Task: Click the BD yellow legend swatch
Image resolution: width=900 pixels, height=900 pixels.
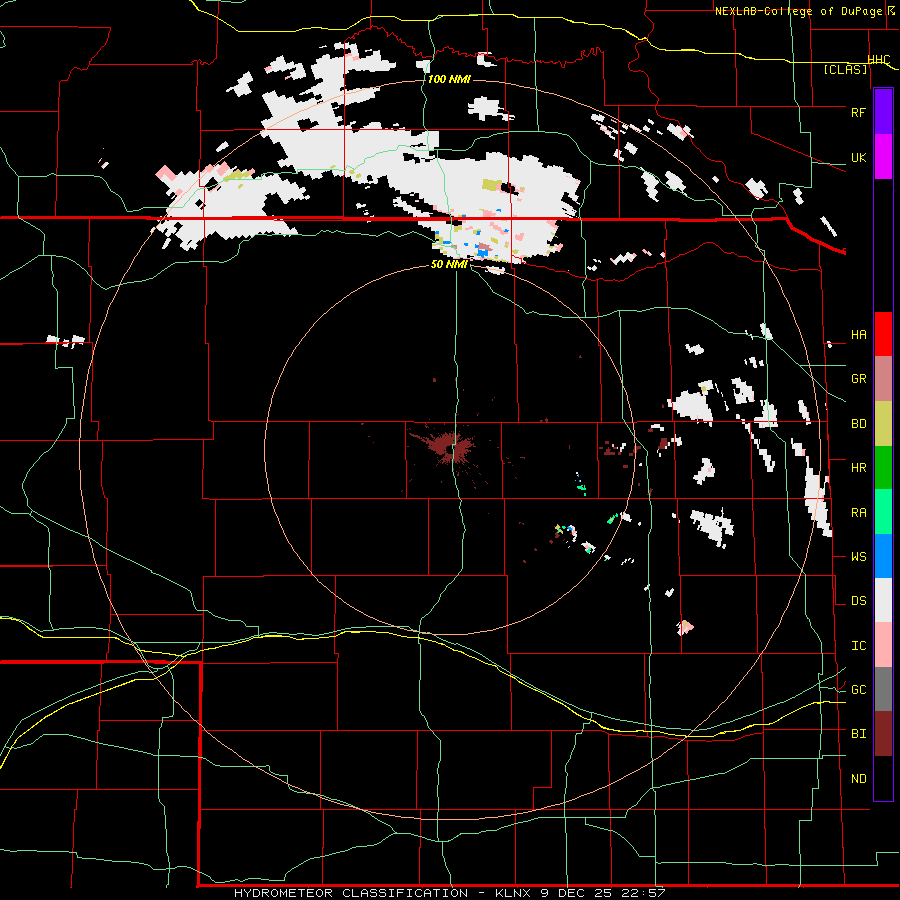Action: pos(883,423)
